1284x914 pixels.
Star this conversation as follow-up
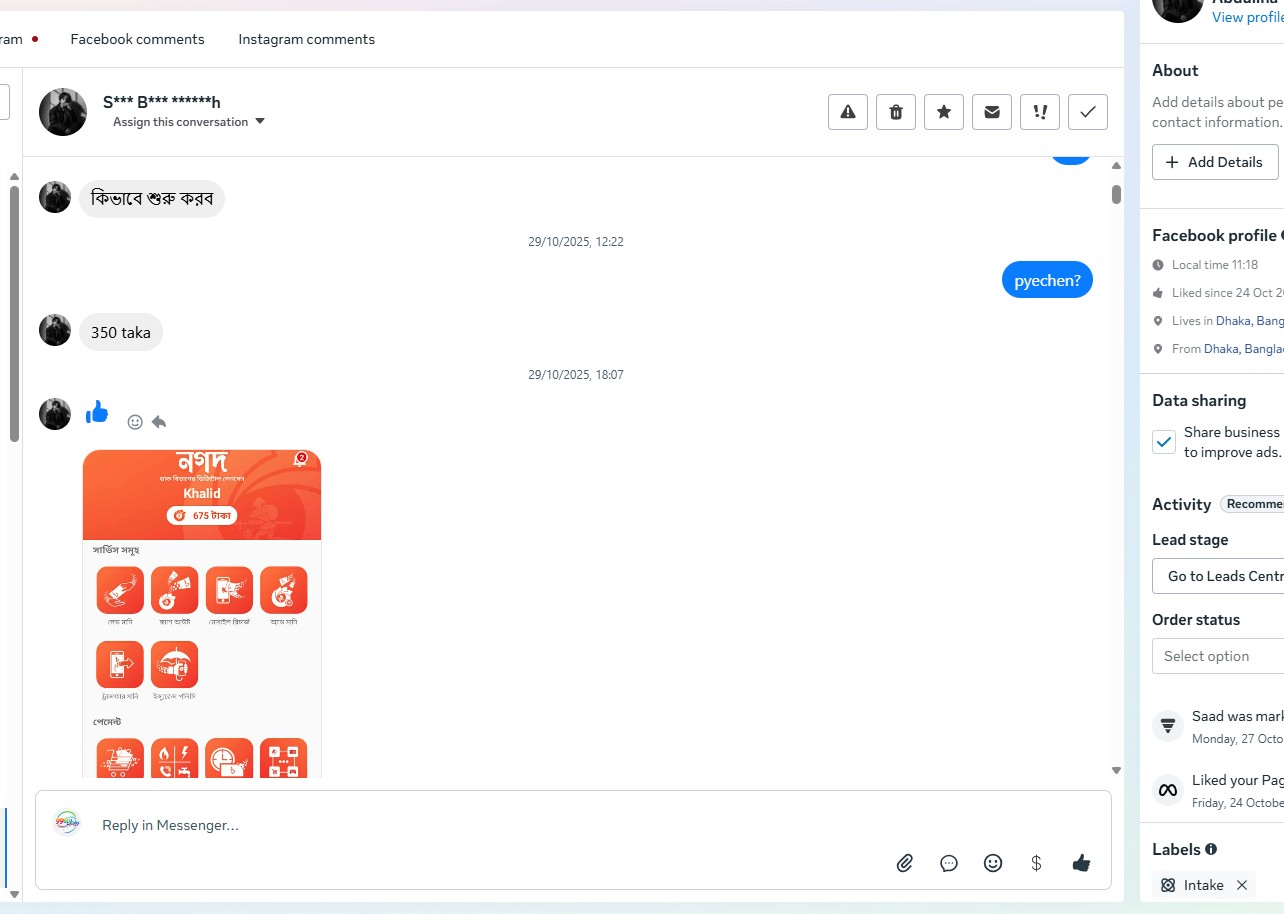click(x=944, y=112)
